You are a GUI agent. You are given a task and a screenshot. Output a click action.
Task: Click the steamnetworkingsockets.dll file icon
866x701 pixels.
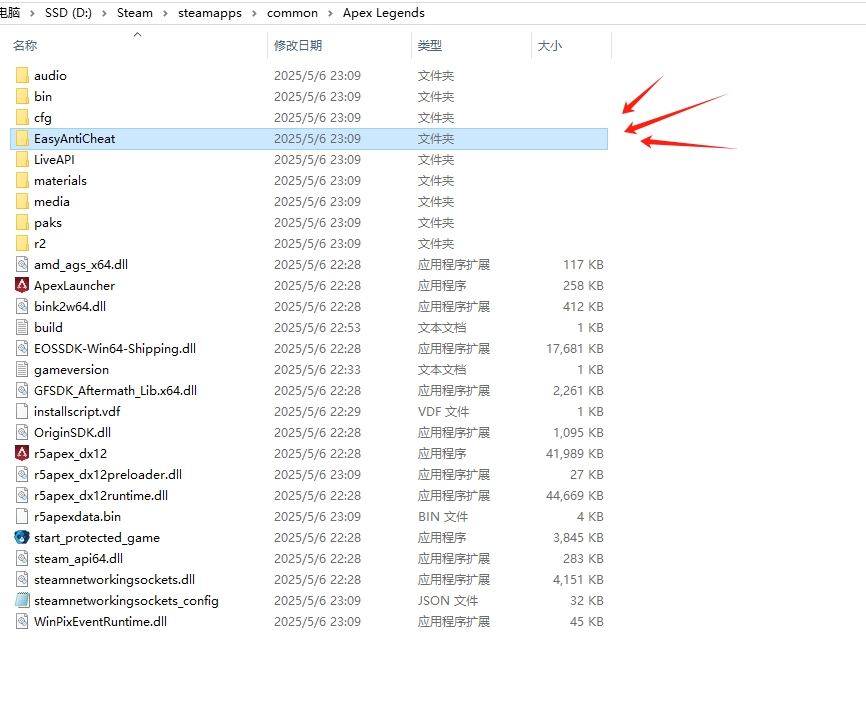[x=22, y=579]
